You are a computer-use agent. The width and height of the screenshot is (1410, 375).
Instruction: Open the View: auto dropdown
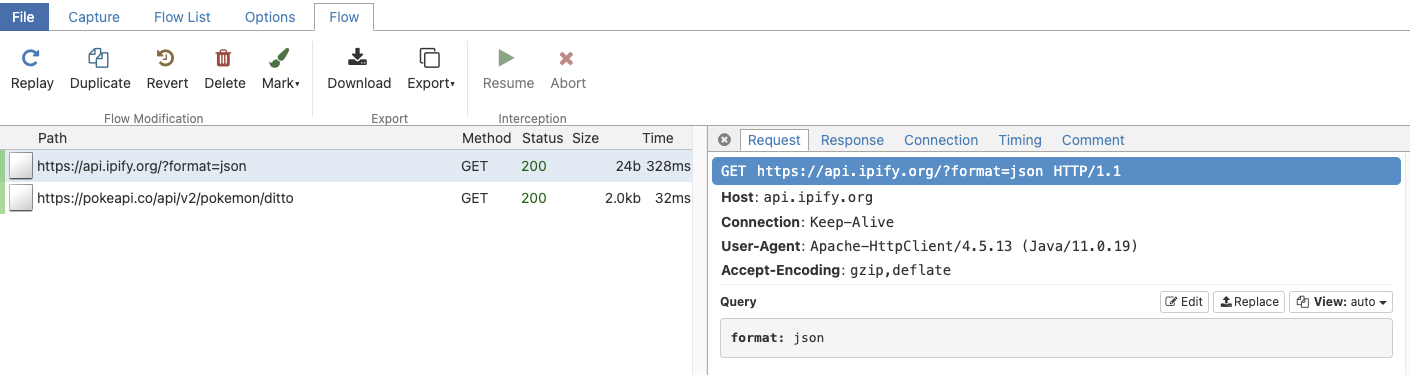(1341, 302)
